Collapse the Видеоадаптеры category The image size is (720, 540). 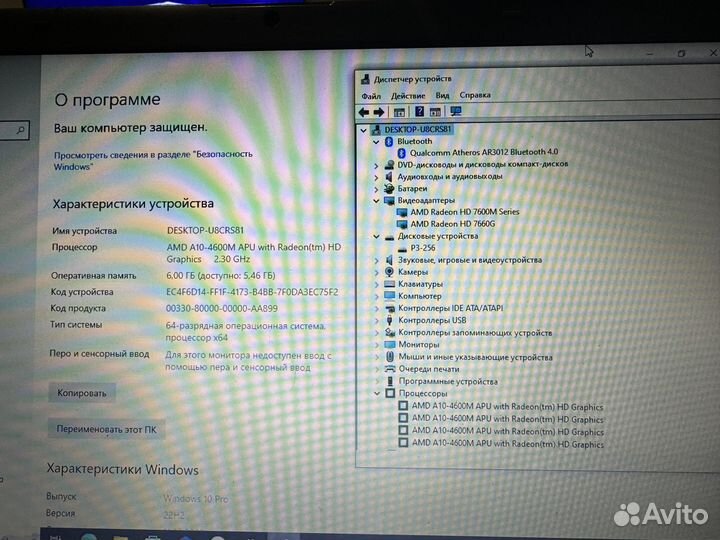pyautogui.click(x=376, y=200)
